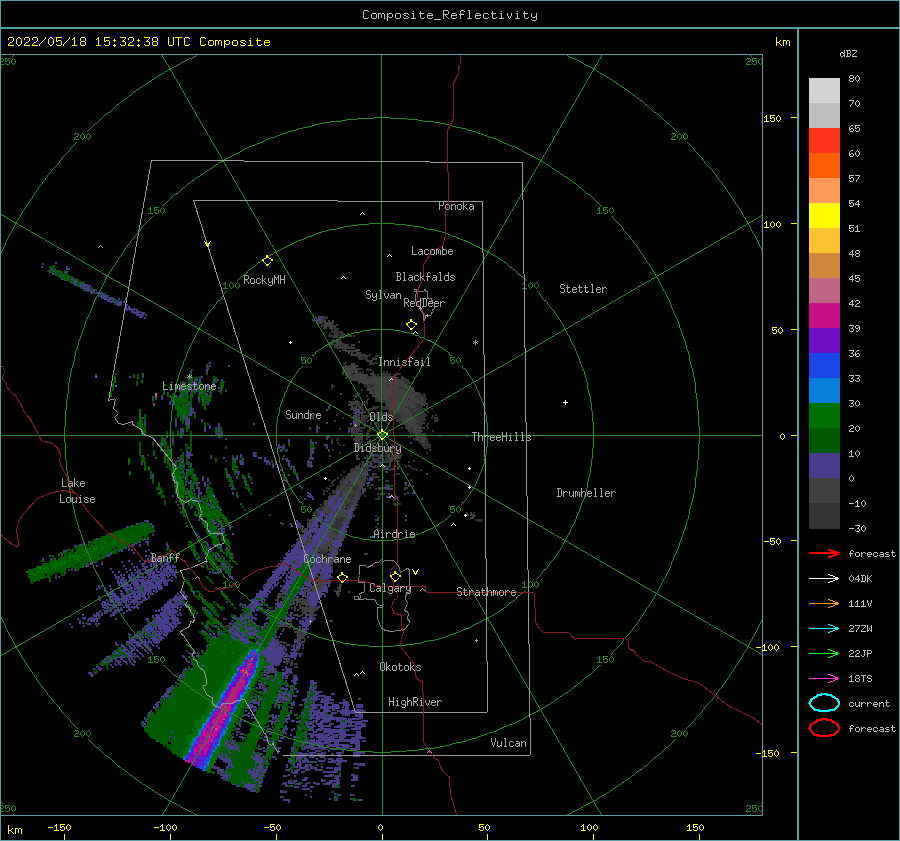Screen dimensions: 900x841
Task: Click the Calgary city label
Action: [x=390, y=588]
